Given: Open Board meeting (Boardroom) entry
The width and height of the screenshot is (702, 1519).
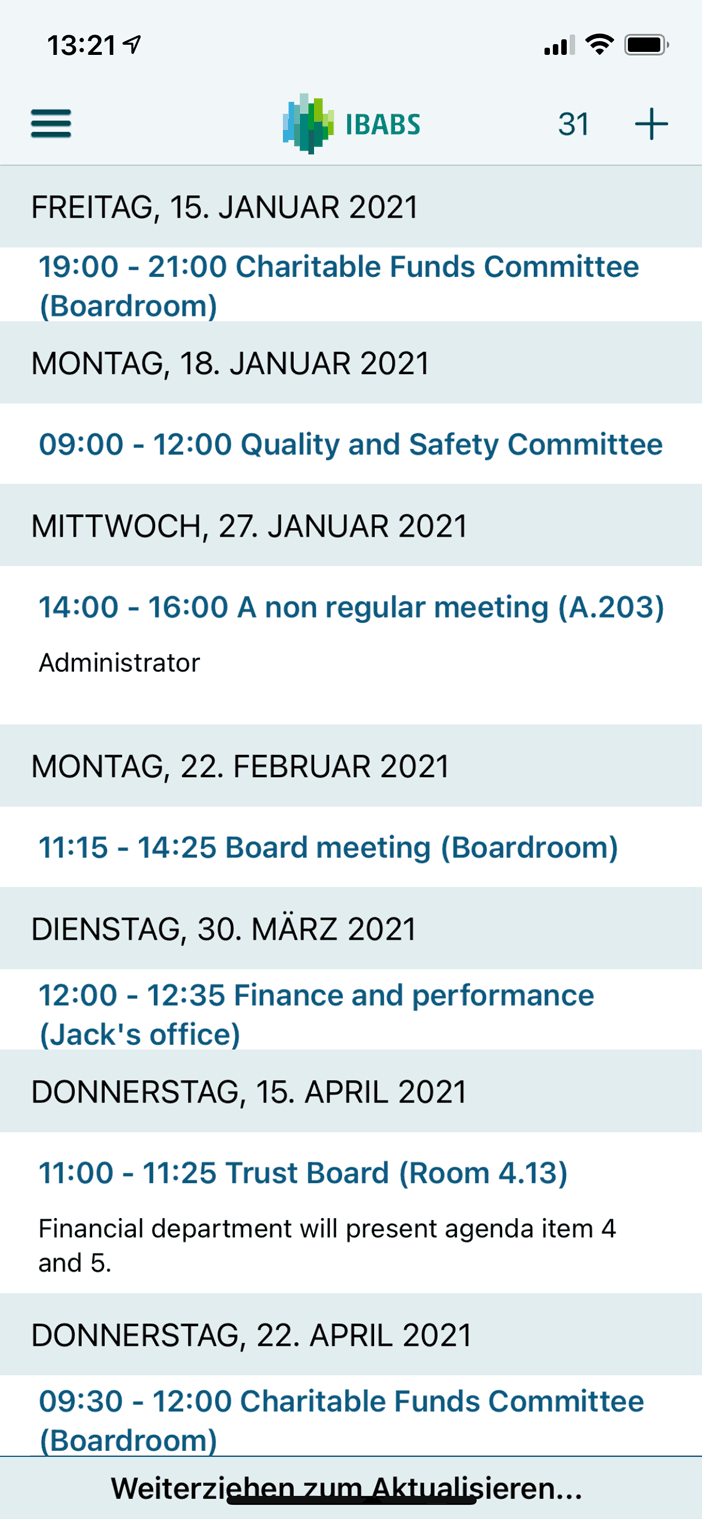Looking at the screenshot, I should [x=351, y=847].
